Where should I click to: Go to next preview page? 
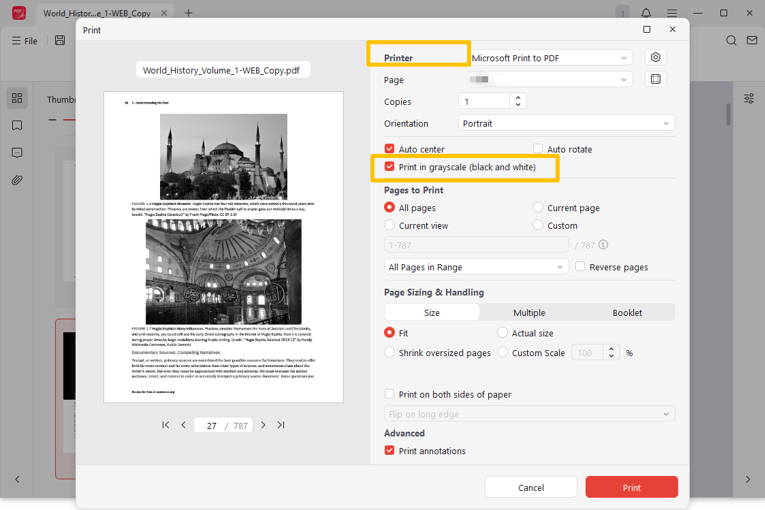pyautogui.click(x=263, y=425)
